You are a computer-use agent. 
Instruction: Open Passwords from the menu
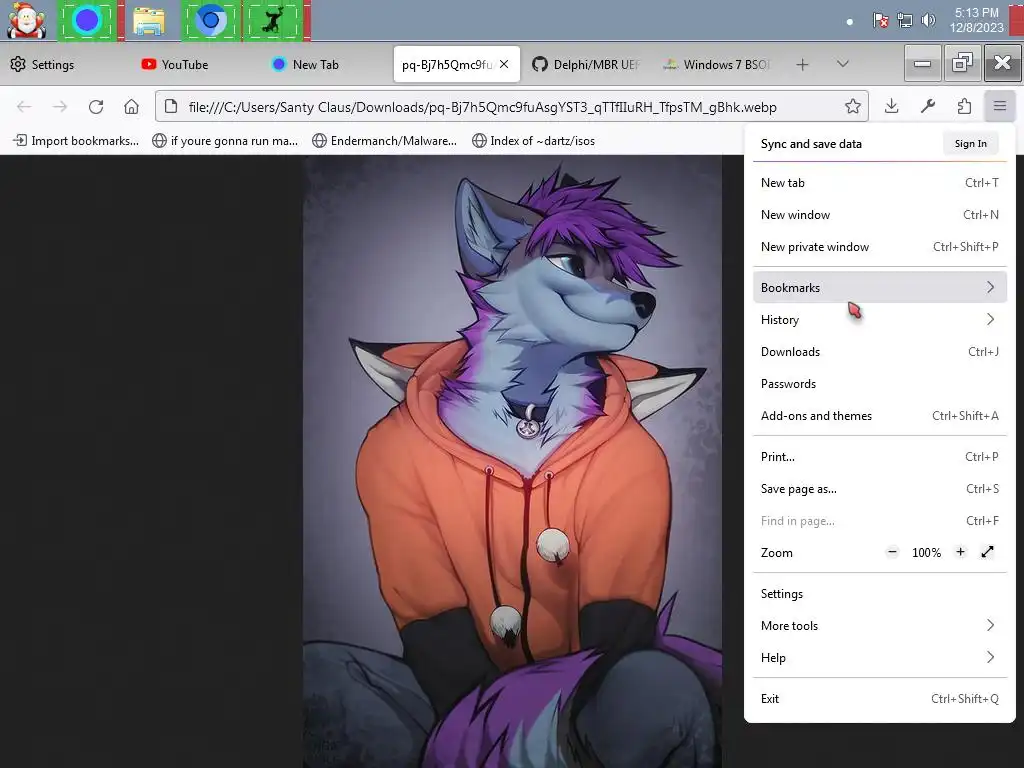(x=880, y=383)
